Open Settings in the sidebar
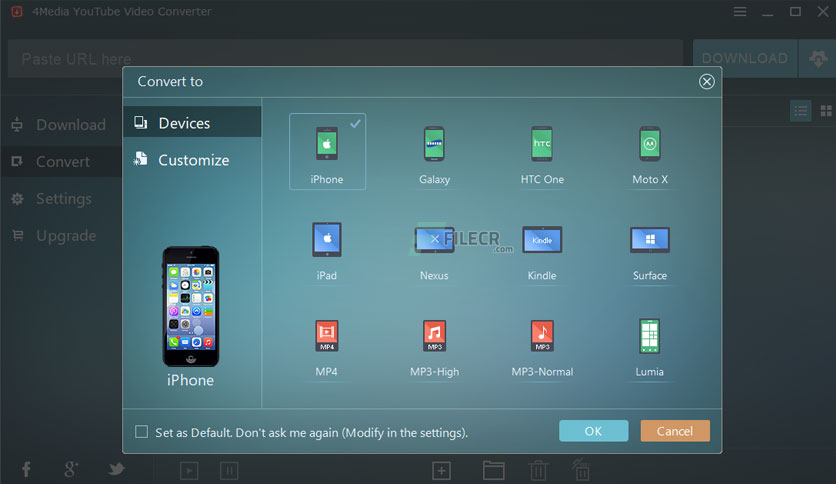This screenshot has width=836, height=484. click(x=61, y=199)
